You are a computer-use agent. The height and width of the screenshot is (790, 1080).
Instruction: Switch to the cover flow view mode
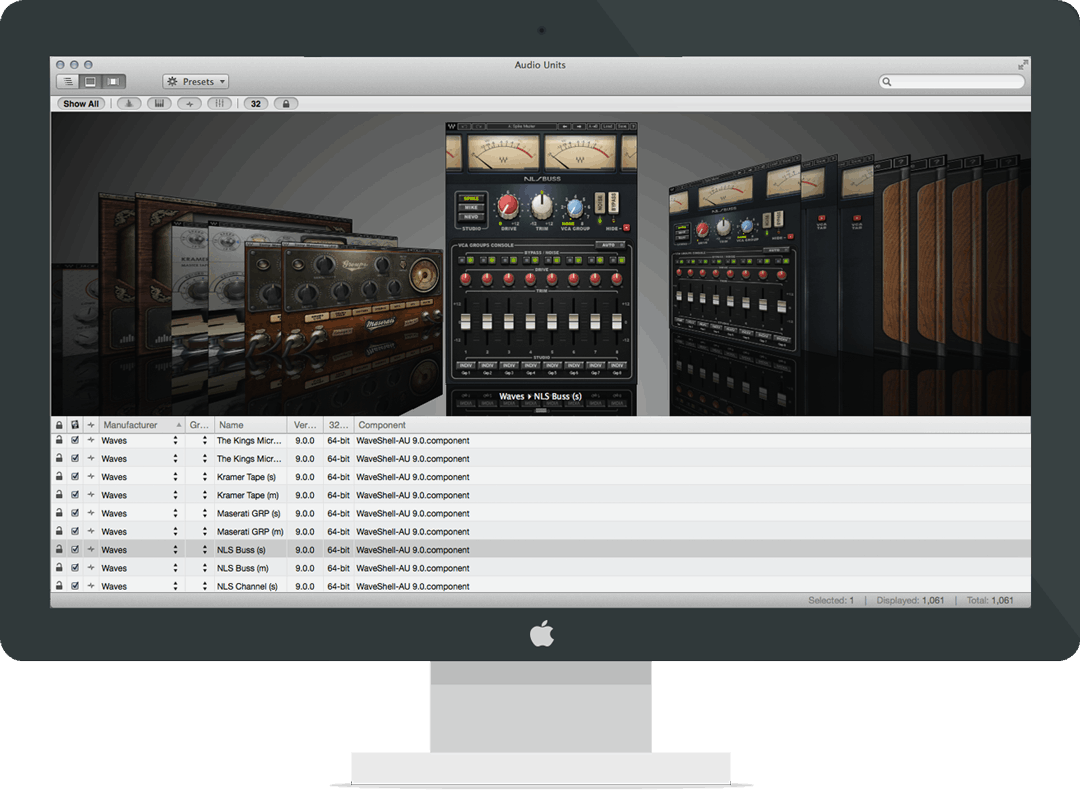pyautogui.click(x=90, y=81)
